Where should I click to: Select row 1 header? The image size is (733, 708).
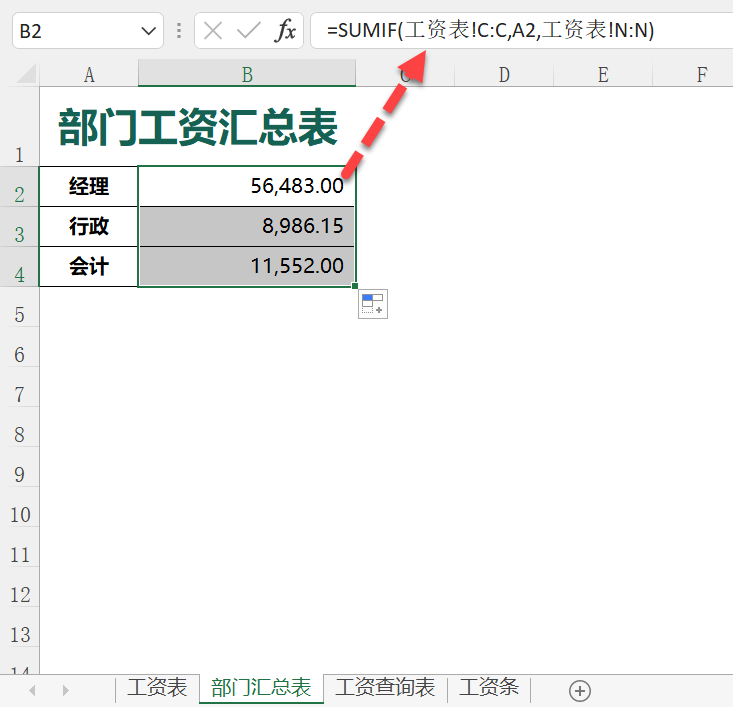19,126
